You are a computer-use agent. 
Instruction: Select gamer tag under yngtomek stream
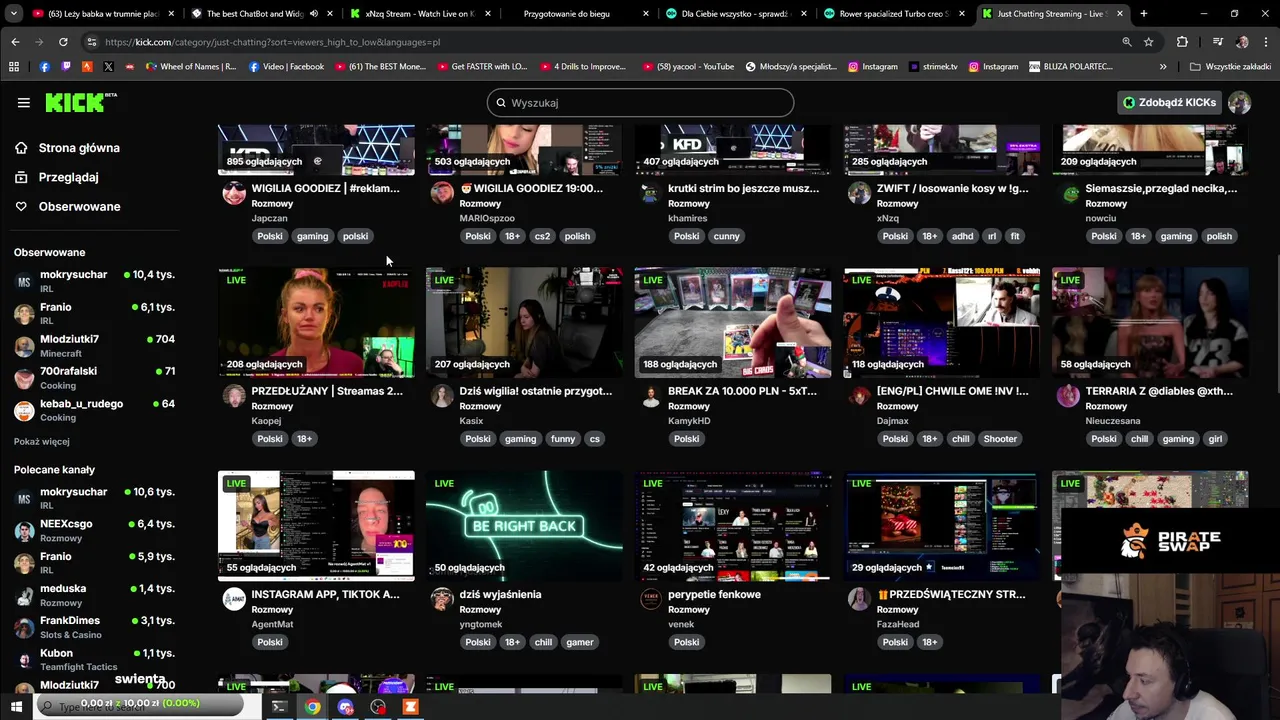click(x=580, y=642)
